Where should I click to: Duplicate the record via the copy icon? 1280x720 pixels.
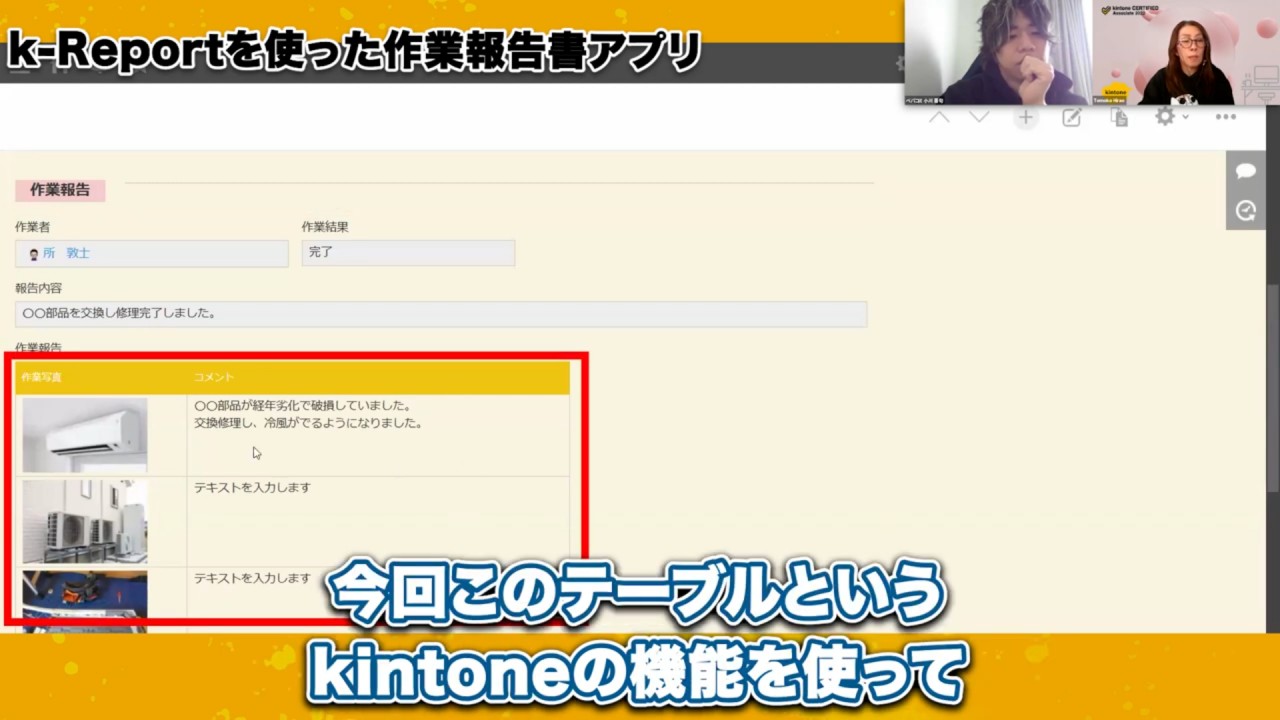1119,117
